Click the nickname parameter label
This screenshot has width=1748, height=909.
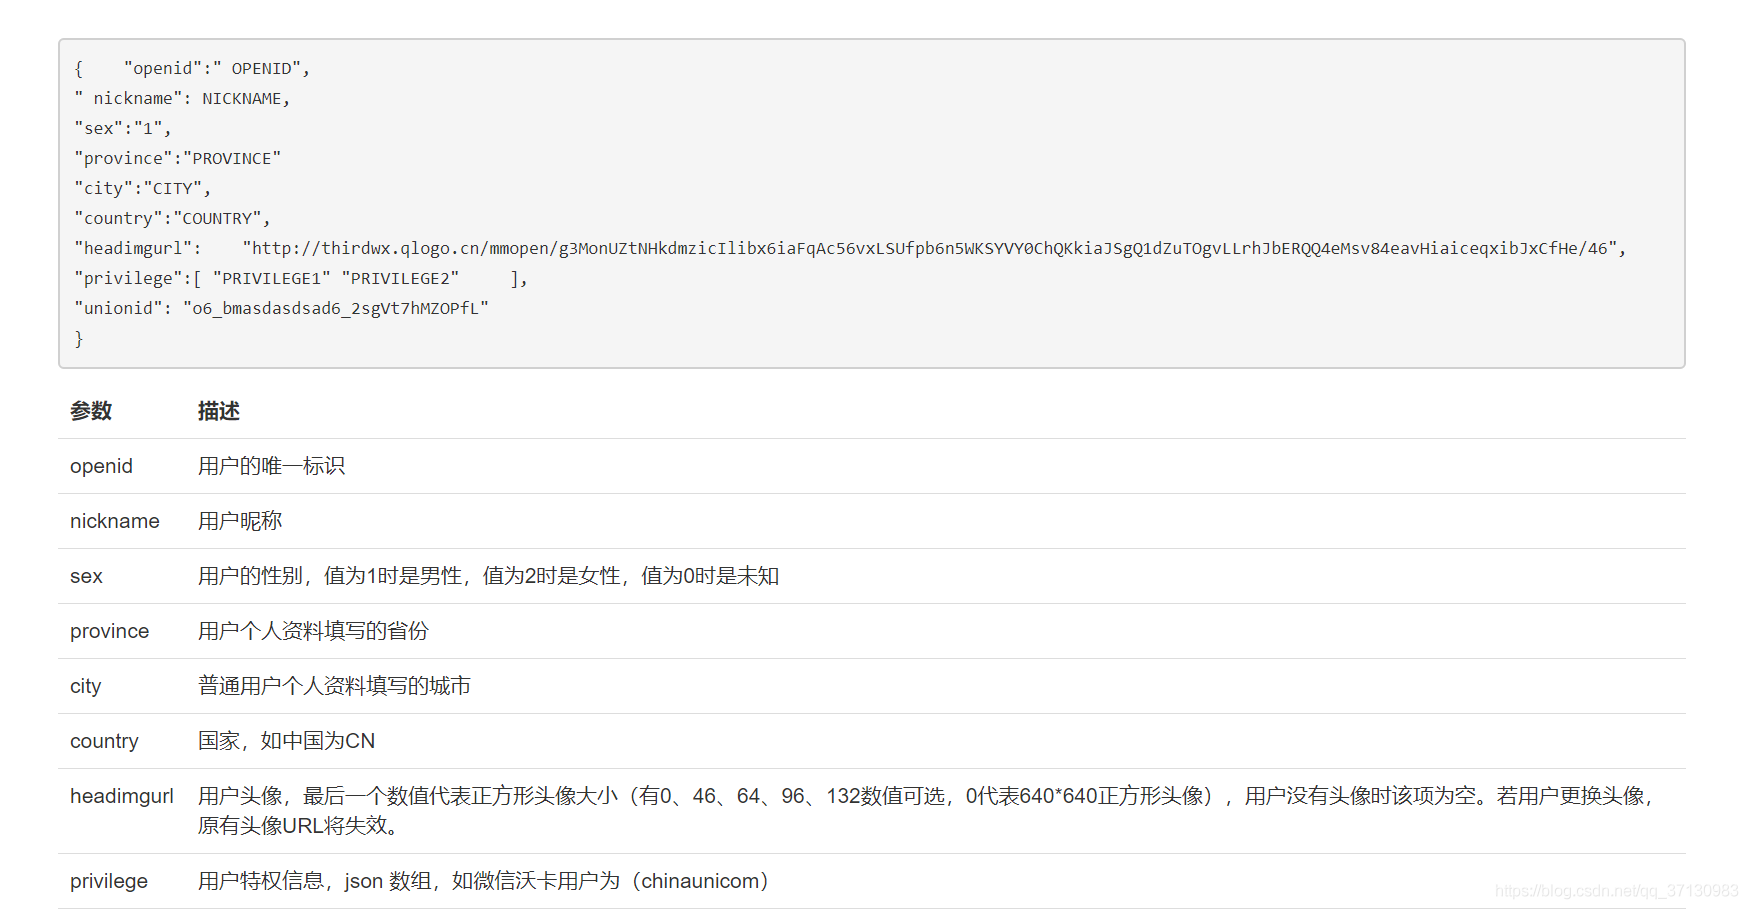click(114, 521)
